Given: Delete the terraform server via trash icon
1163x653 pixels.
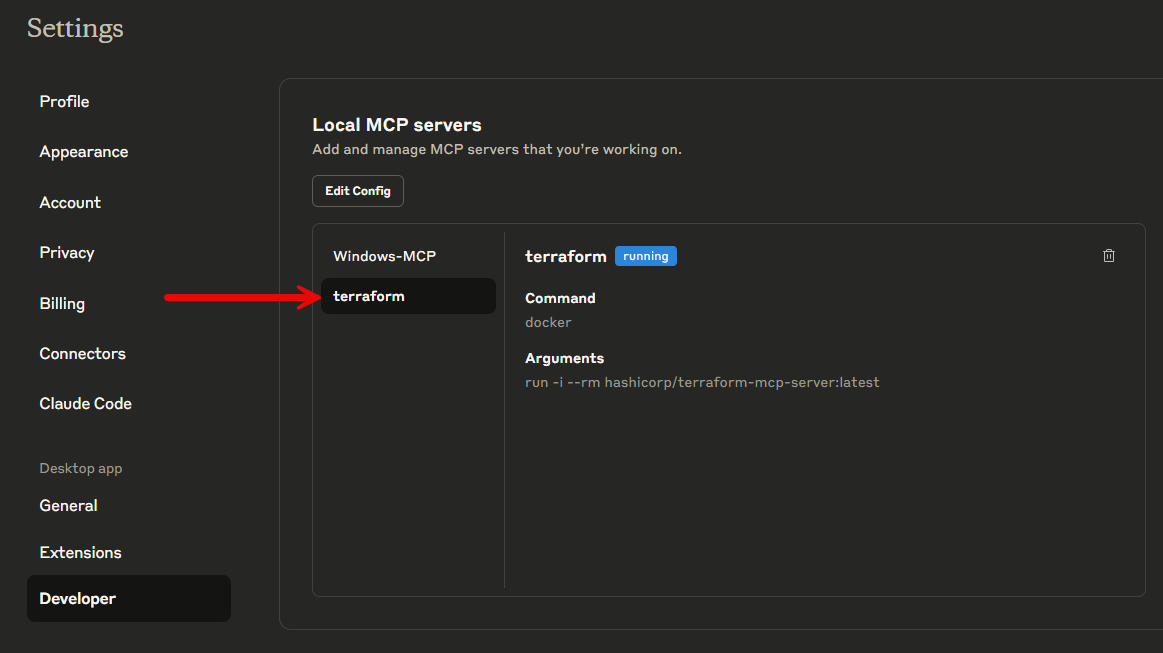Looking at the screenshot, I should click(x=1108, y=256).
